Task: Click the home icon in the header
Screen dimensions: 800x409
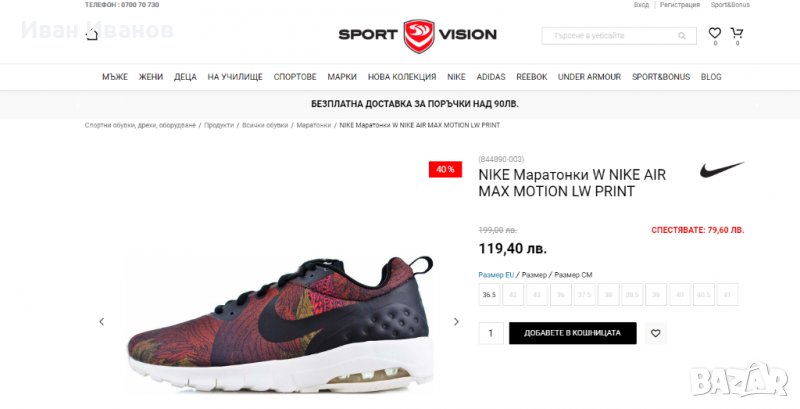Action: [92, 35]
